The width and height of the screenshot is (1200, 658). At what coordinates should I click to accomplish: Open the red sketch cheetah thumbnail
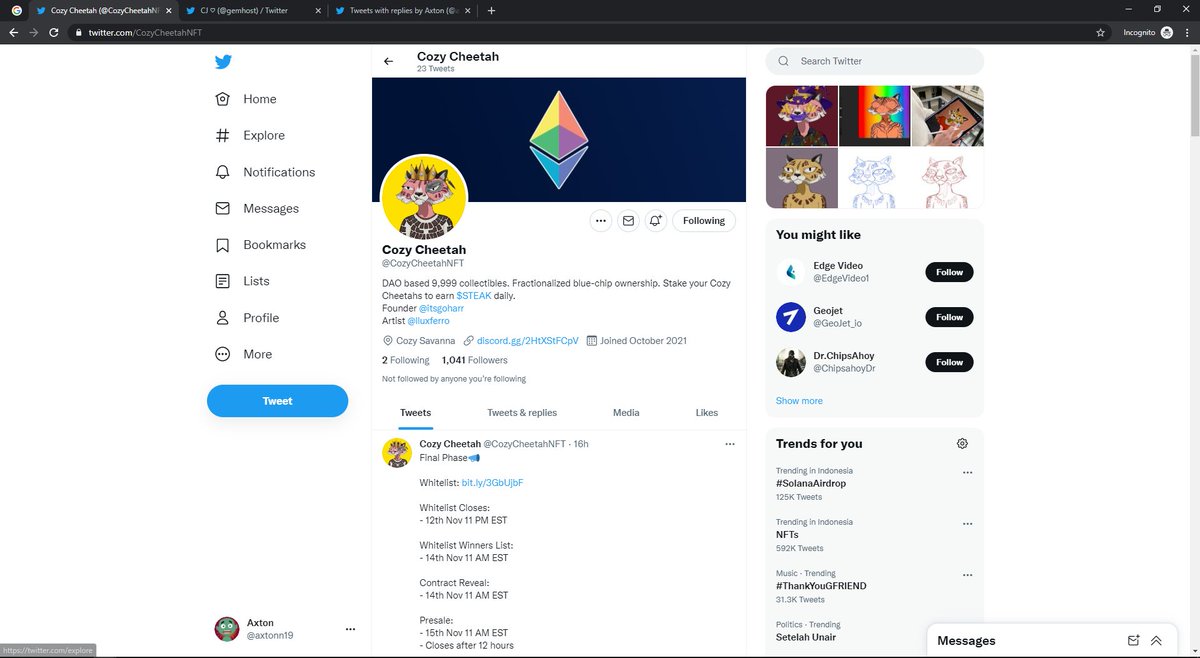pyautogui.click(x=948, y=178)
